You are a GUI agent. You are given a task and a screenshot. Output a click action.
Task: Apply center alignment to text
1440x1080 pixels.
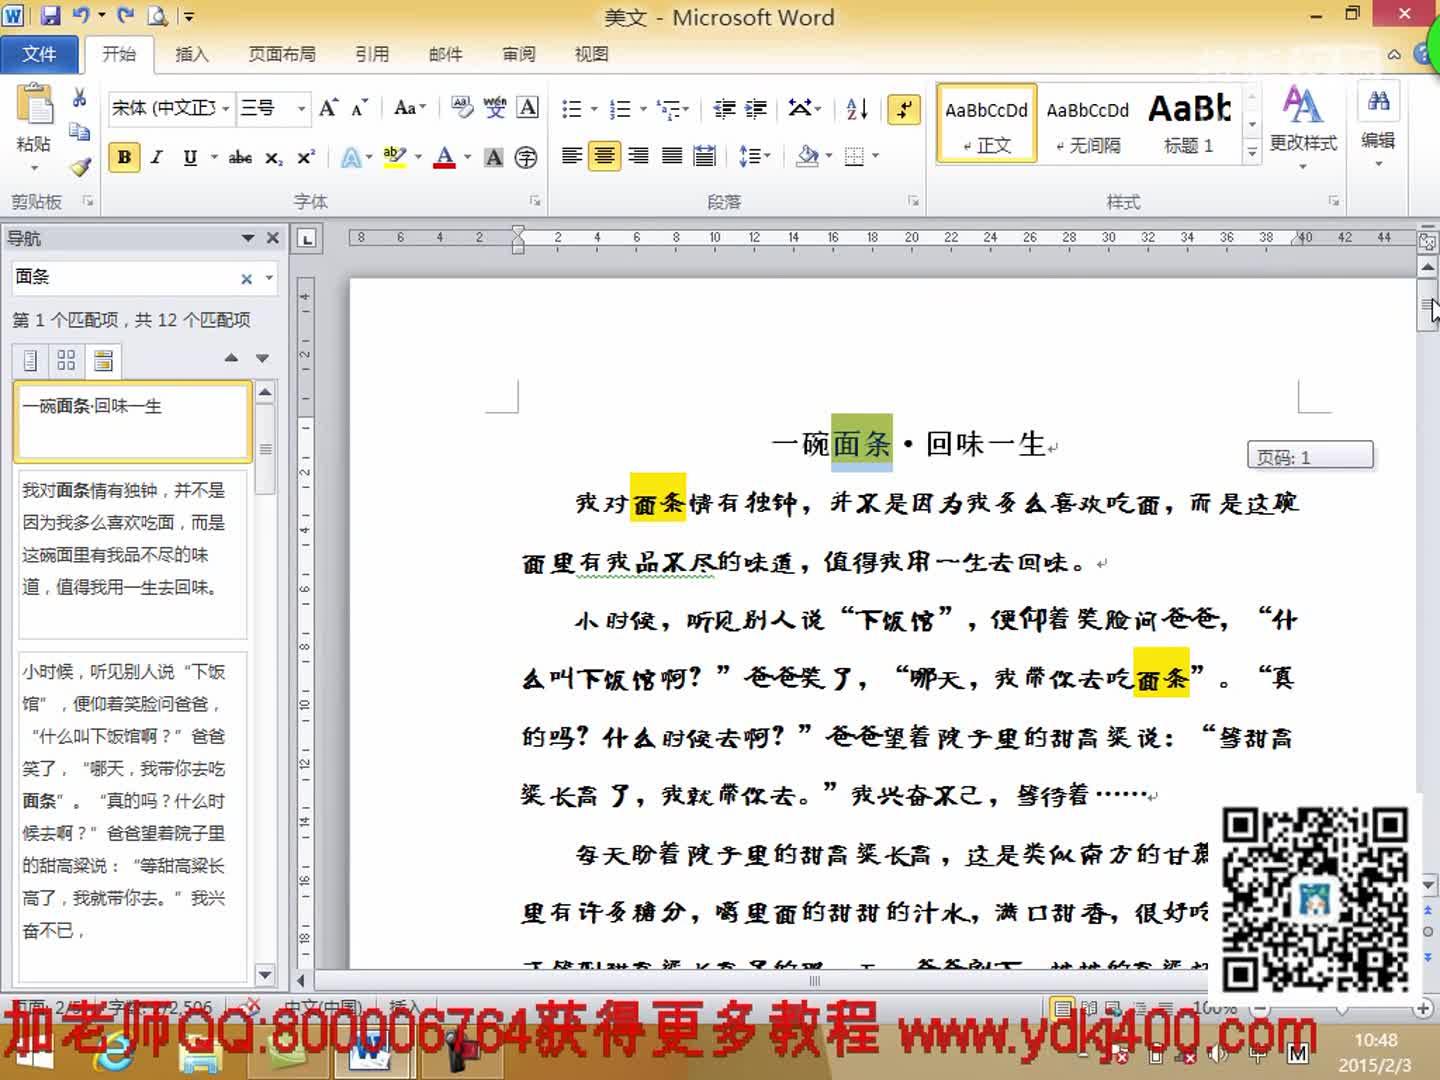point(604,155)
